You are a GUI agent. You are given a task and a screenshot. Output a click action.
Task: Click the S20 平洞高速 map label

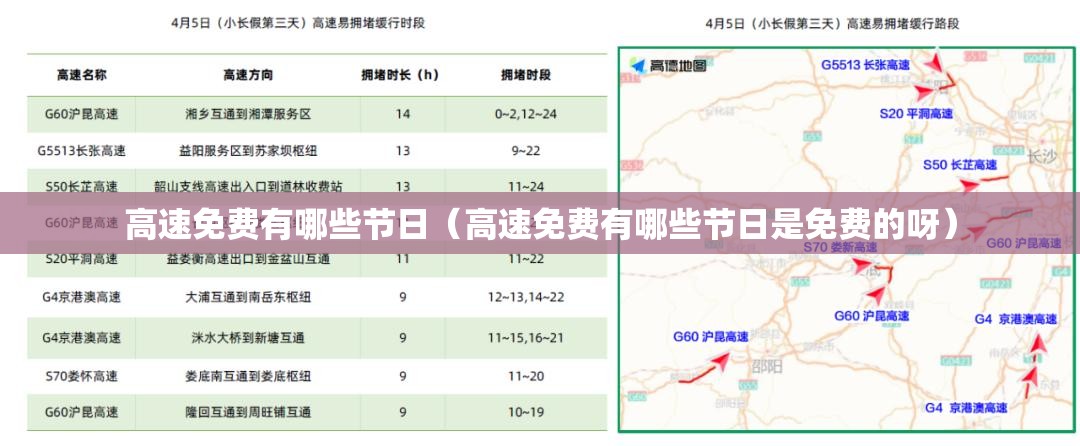click(x=916, y=114)
